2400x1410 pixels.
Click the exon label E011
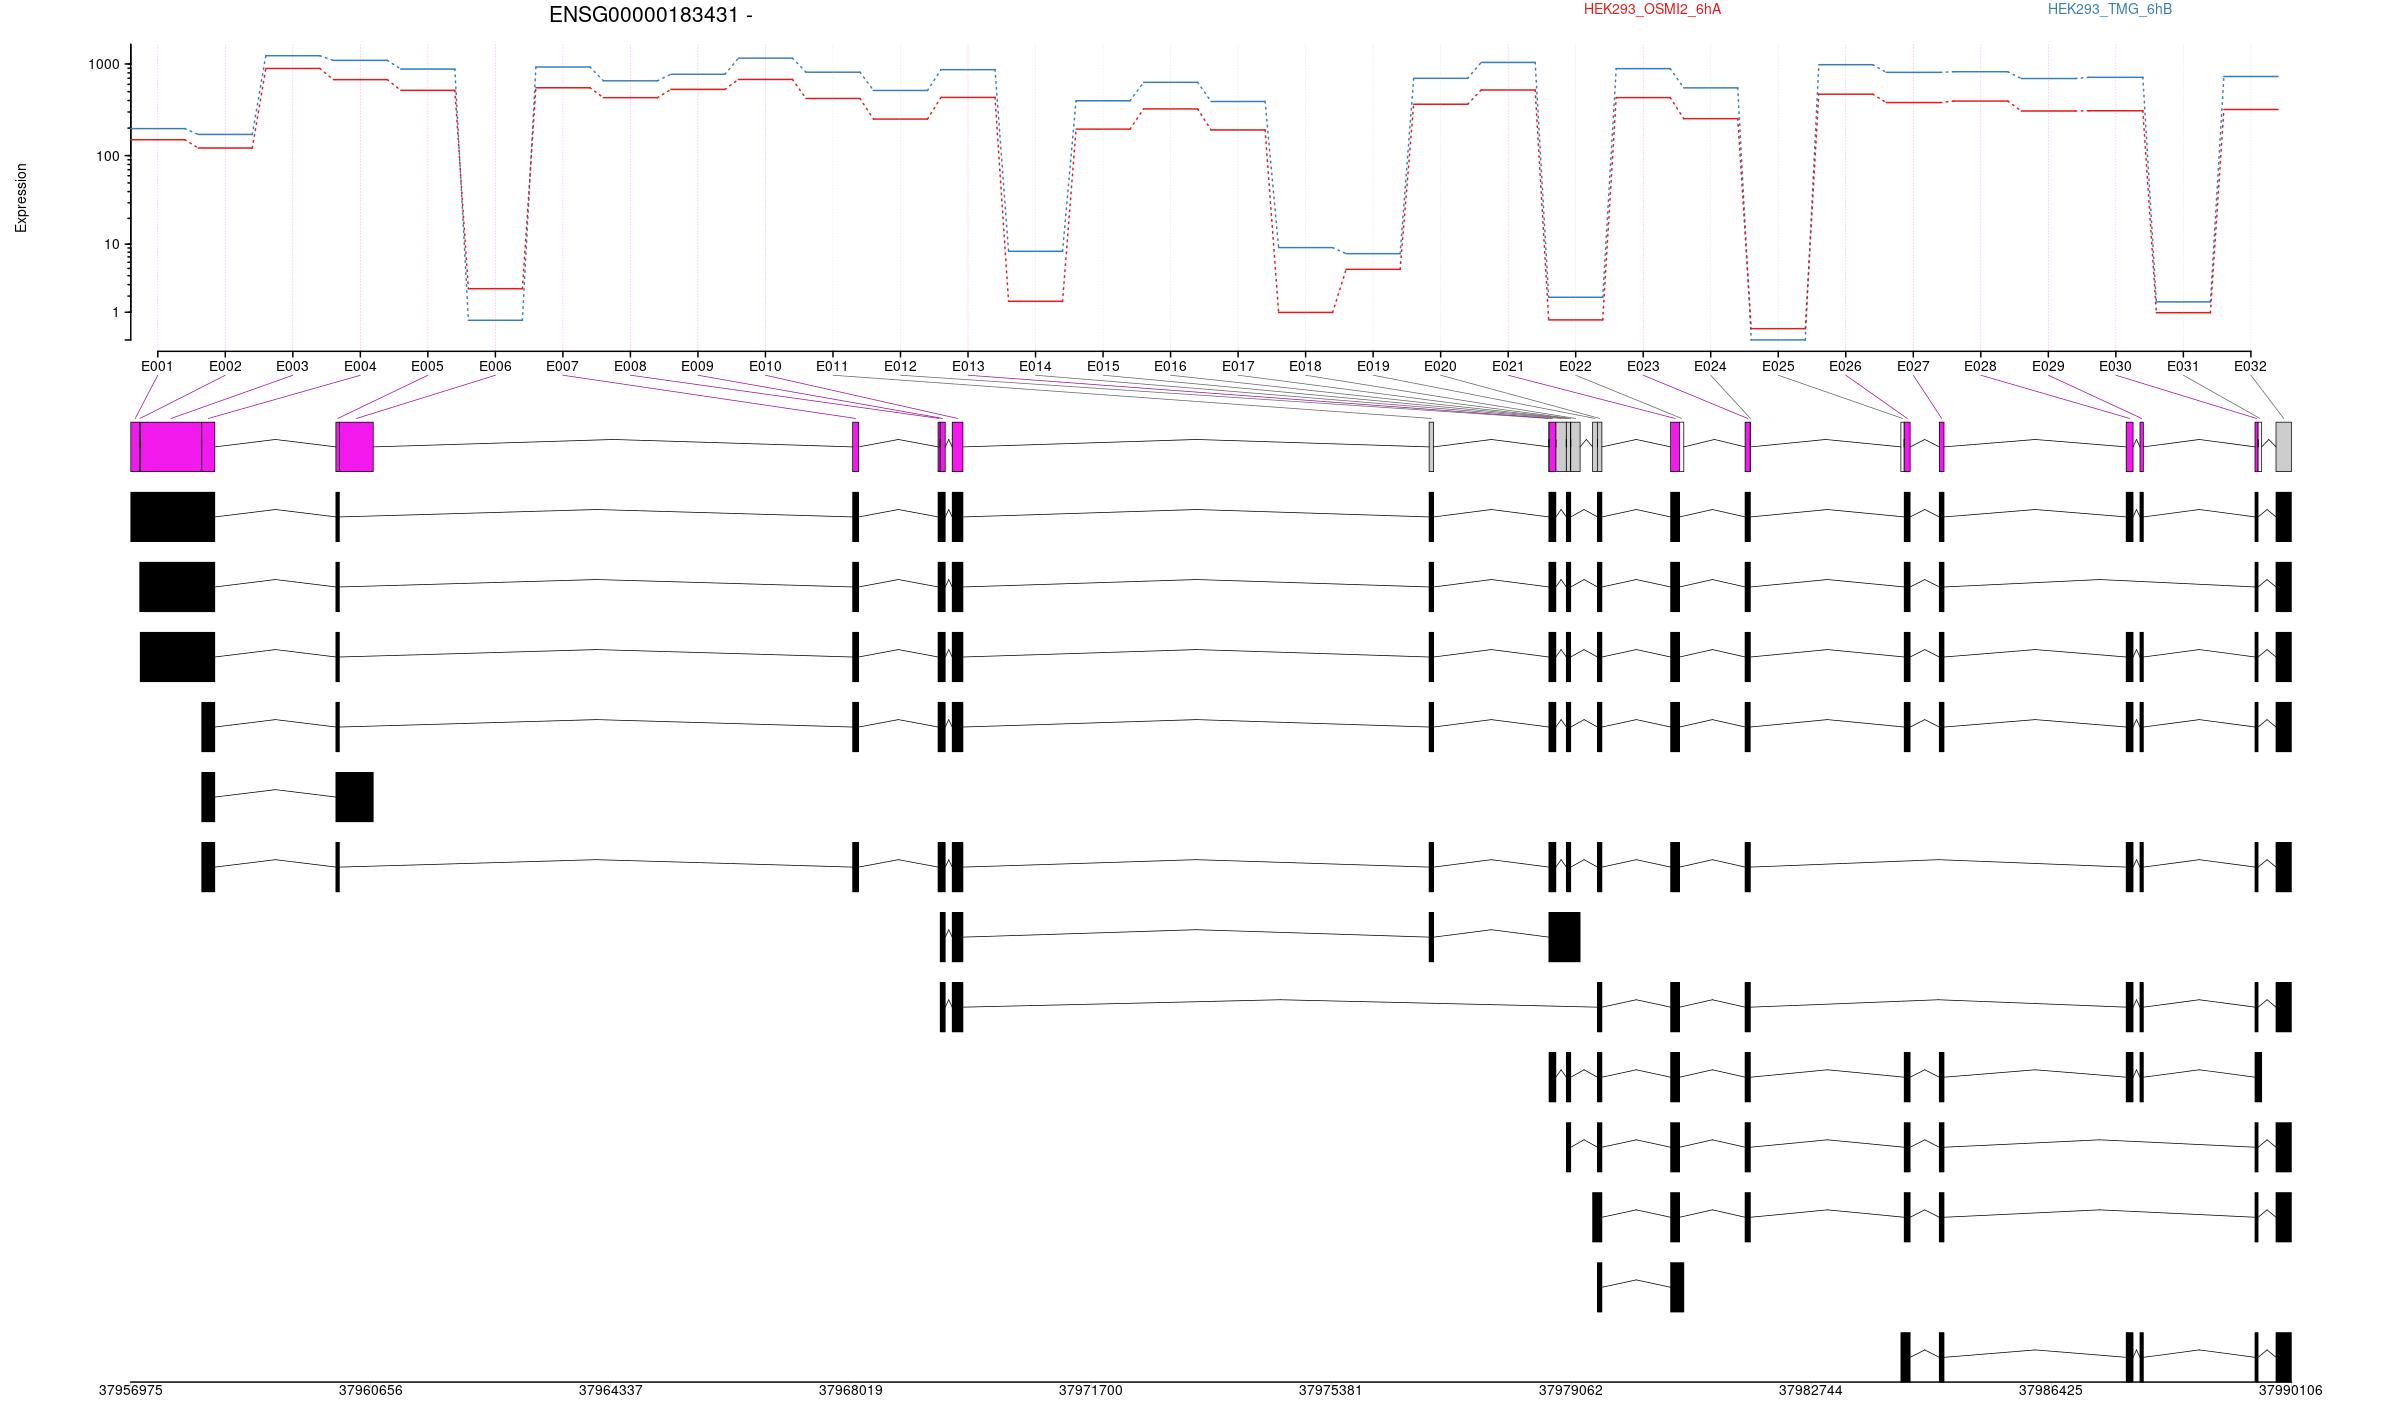832,366
